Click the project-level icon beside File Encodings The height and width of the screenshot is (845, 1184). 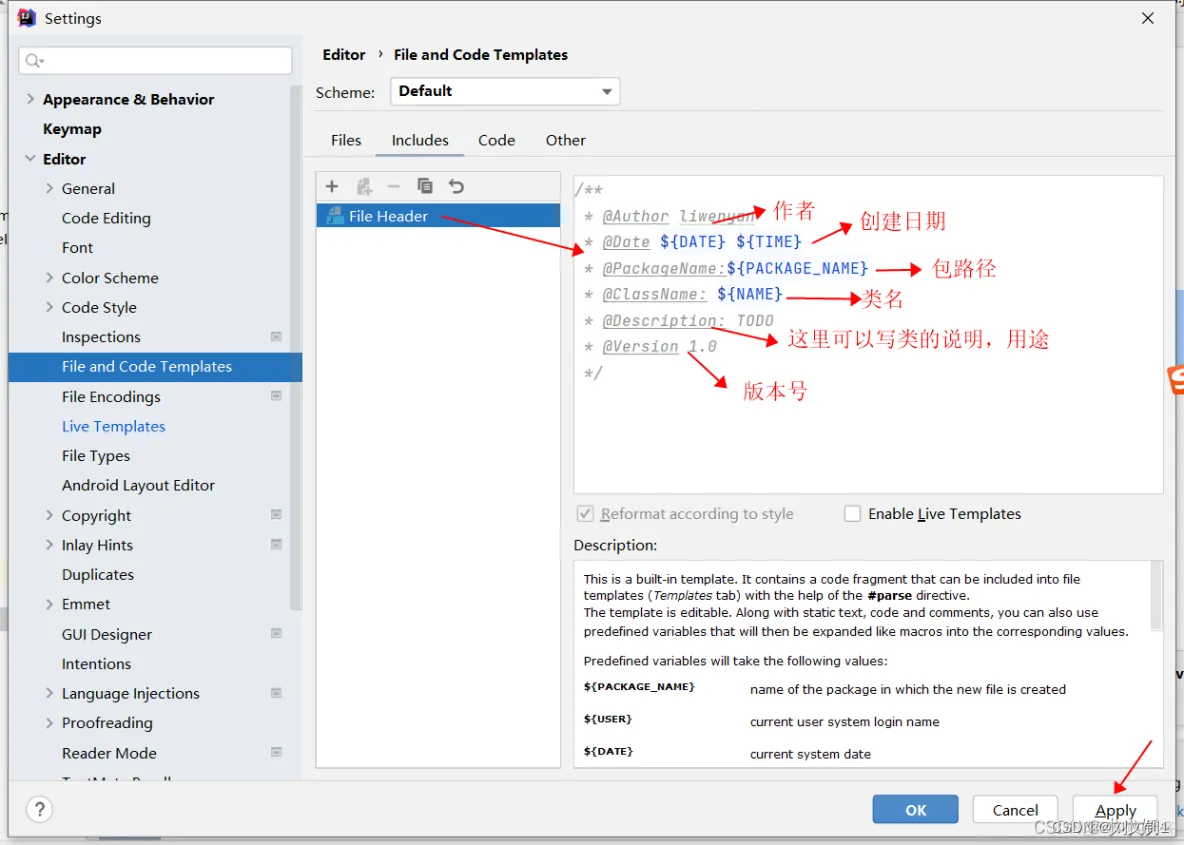[x=276, y=396]
